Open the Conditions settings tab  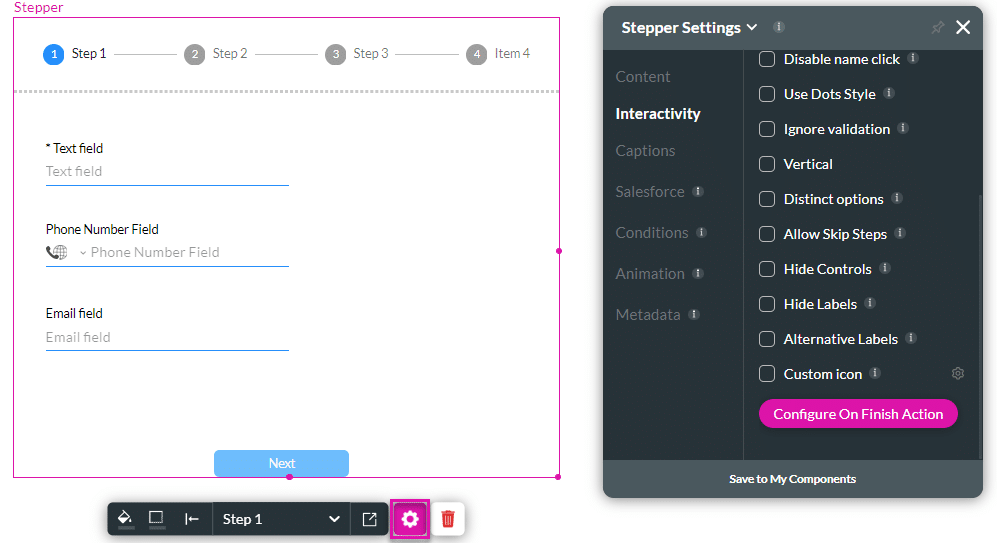[x=652, y=233]
